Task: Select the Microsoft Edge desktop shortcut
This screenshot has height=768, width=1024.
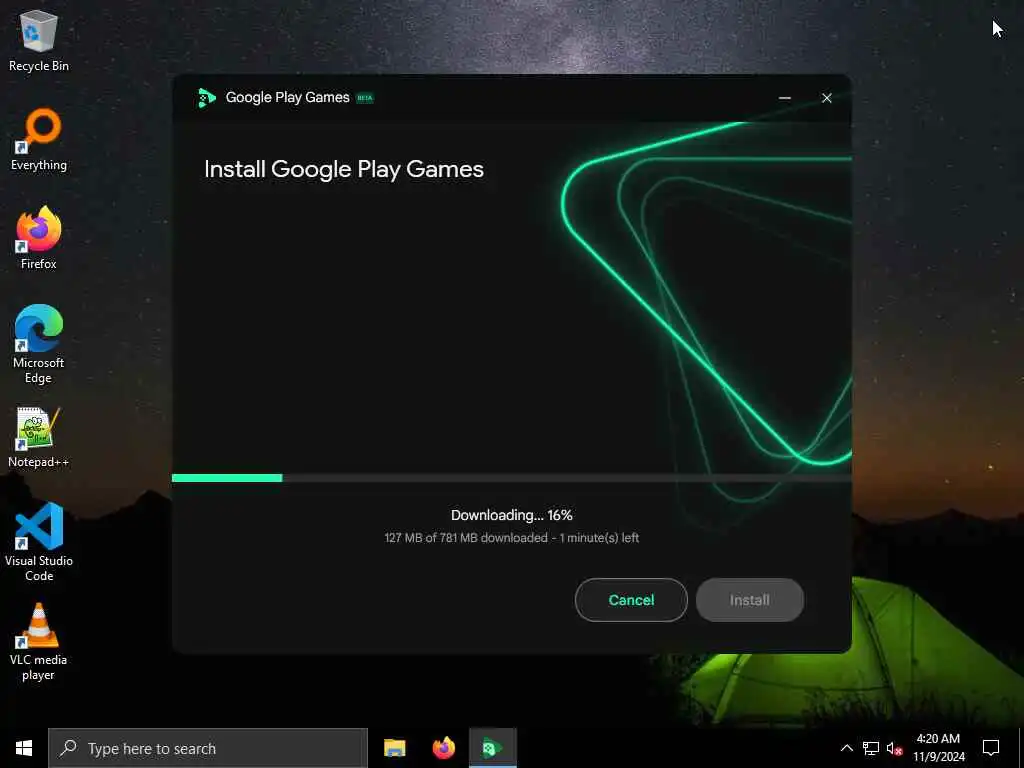Action: pyautogui.click(x=39, y=344)
